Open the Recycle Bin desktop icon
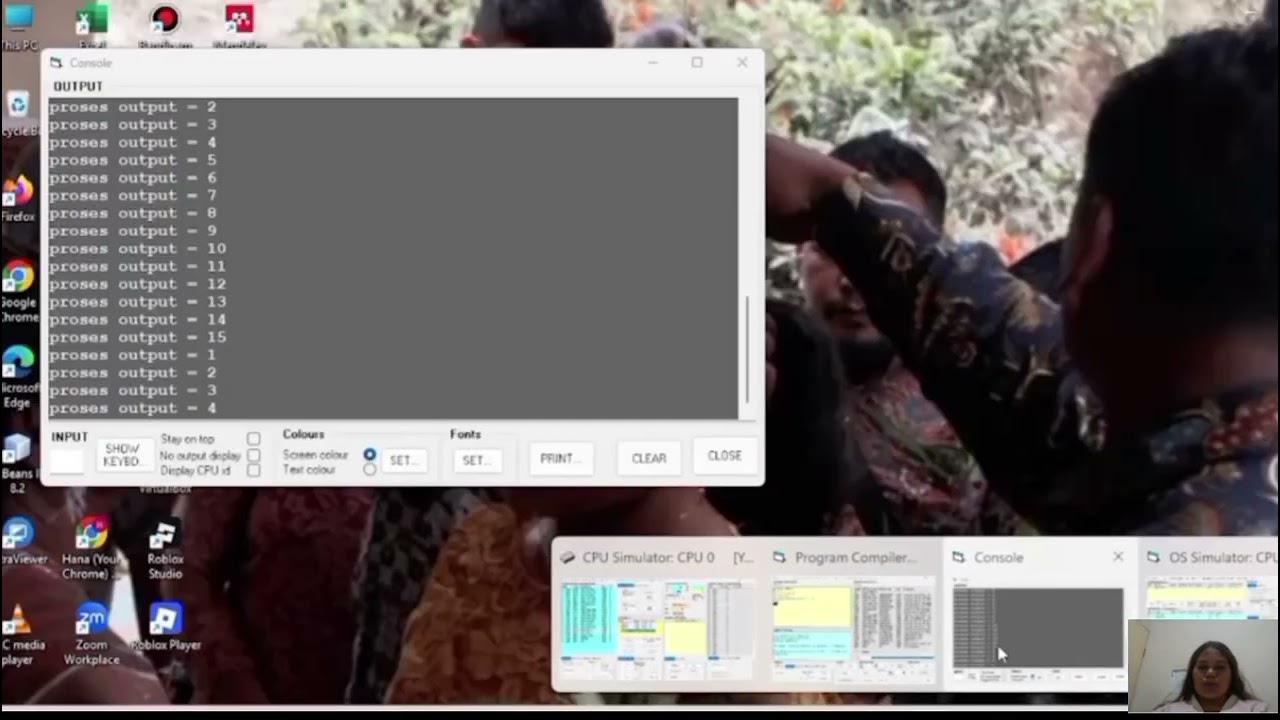The height and width of the screenshot is (720, 1280). (17, 113)
